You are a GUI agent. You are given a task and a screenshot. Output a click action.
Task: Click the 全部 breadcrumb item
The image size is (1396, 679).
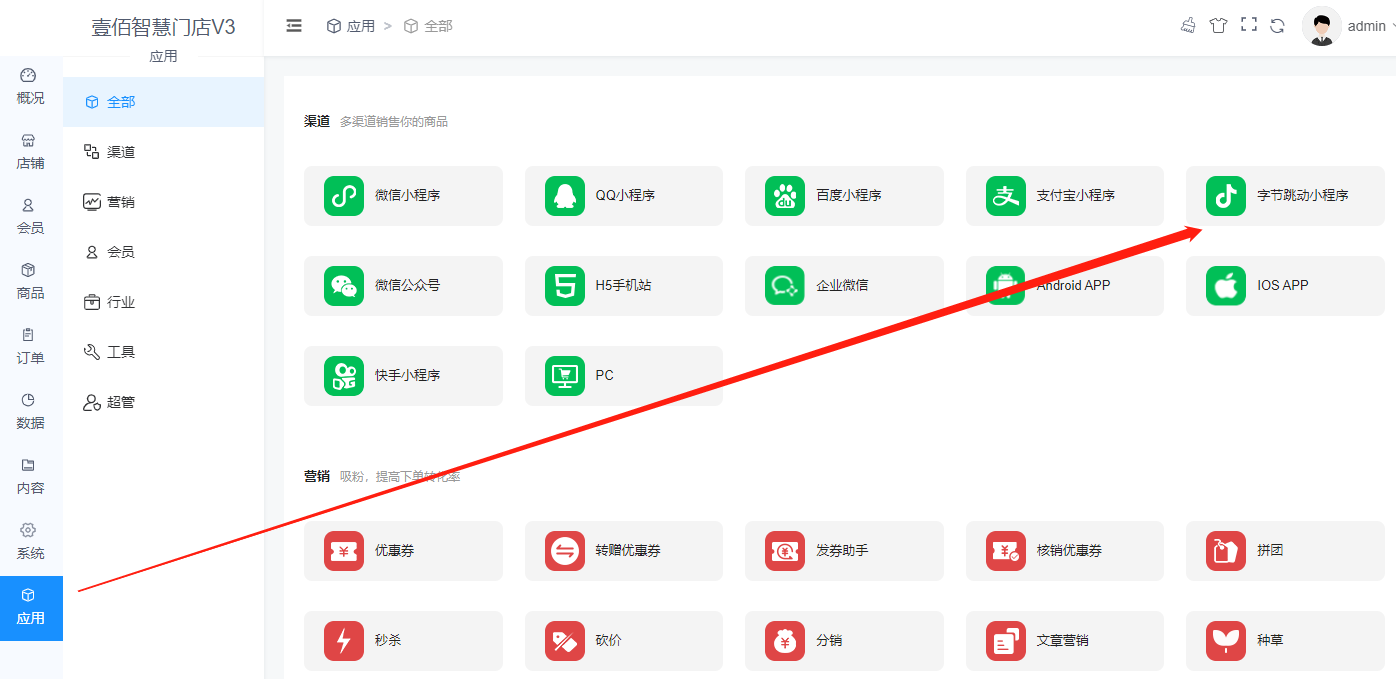[x=428, y=26]
